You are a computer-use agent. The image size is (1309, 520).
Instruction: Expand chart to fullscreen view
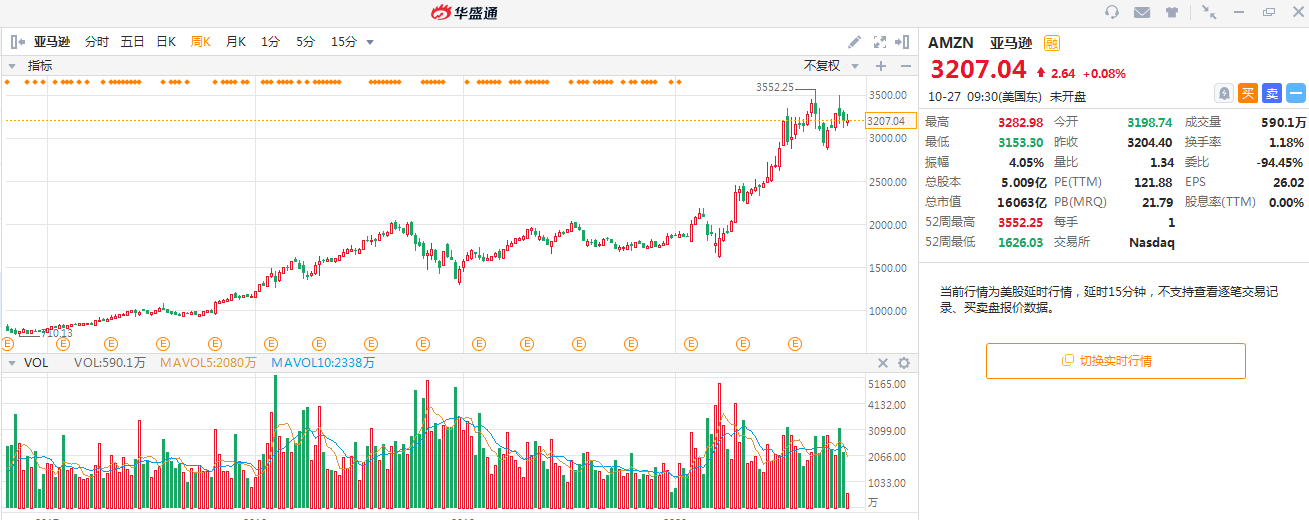(x=880, y=42)
